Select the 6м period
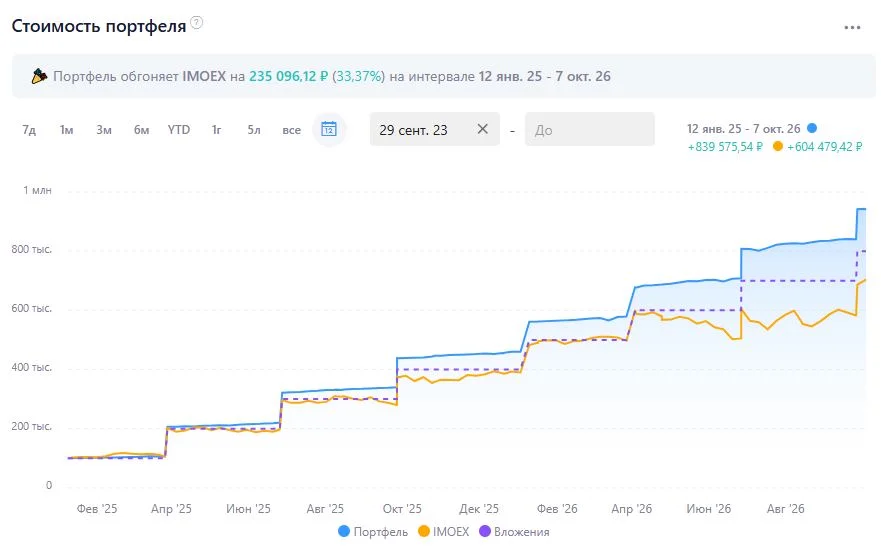The image size is (881, 554). click(x=142, y=130)
